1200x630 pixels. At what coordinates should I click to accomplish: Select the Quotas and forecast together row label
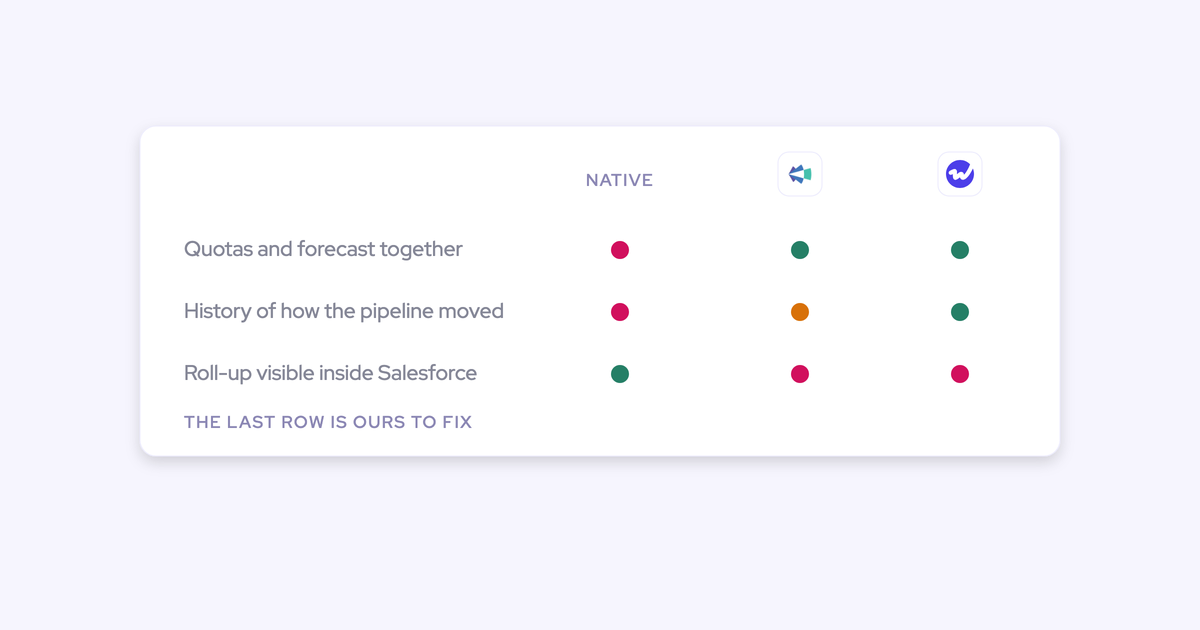[323, 249]
